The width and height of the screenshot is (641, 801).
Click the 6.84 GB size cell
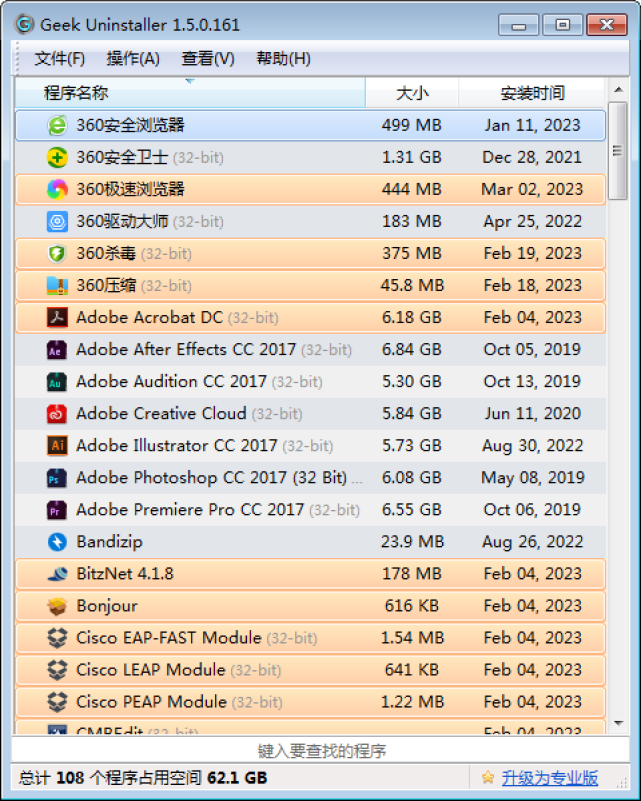pyautogui.click(x=412, y=350)
